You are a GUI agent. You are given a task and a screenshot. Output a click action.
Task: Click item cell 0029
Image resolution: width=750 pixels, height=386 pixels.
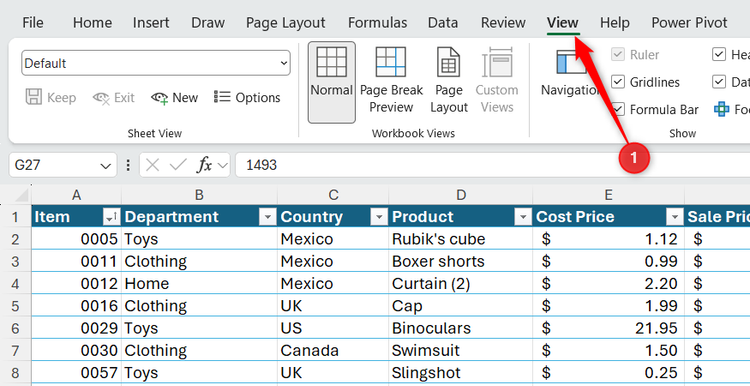coord(77,328)
